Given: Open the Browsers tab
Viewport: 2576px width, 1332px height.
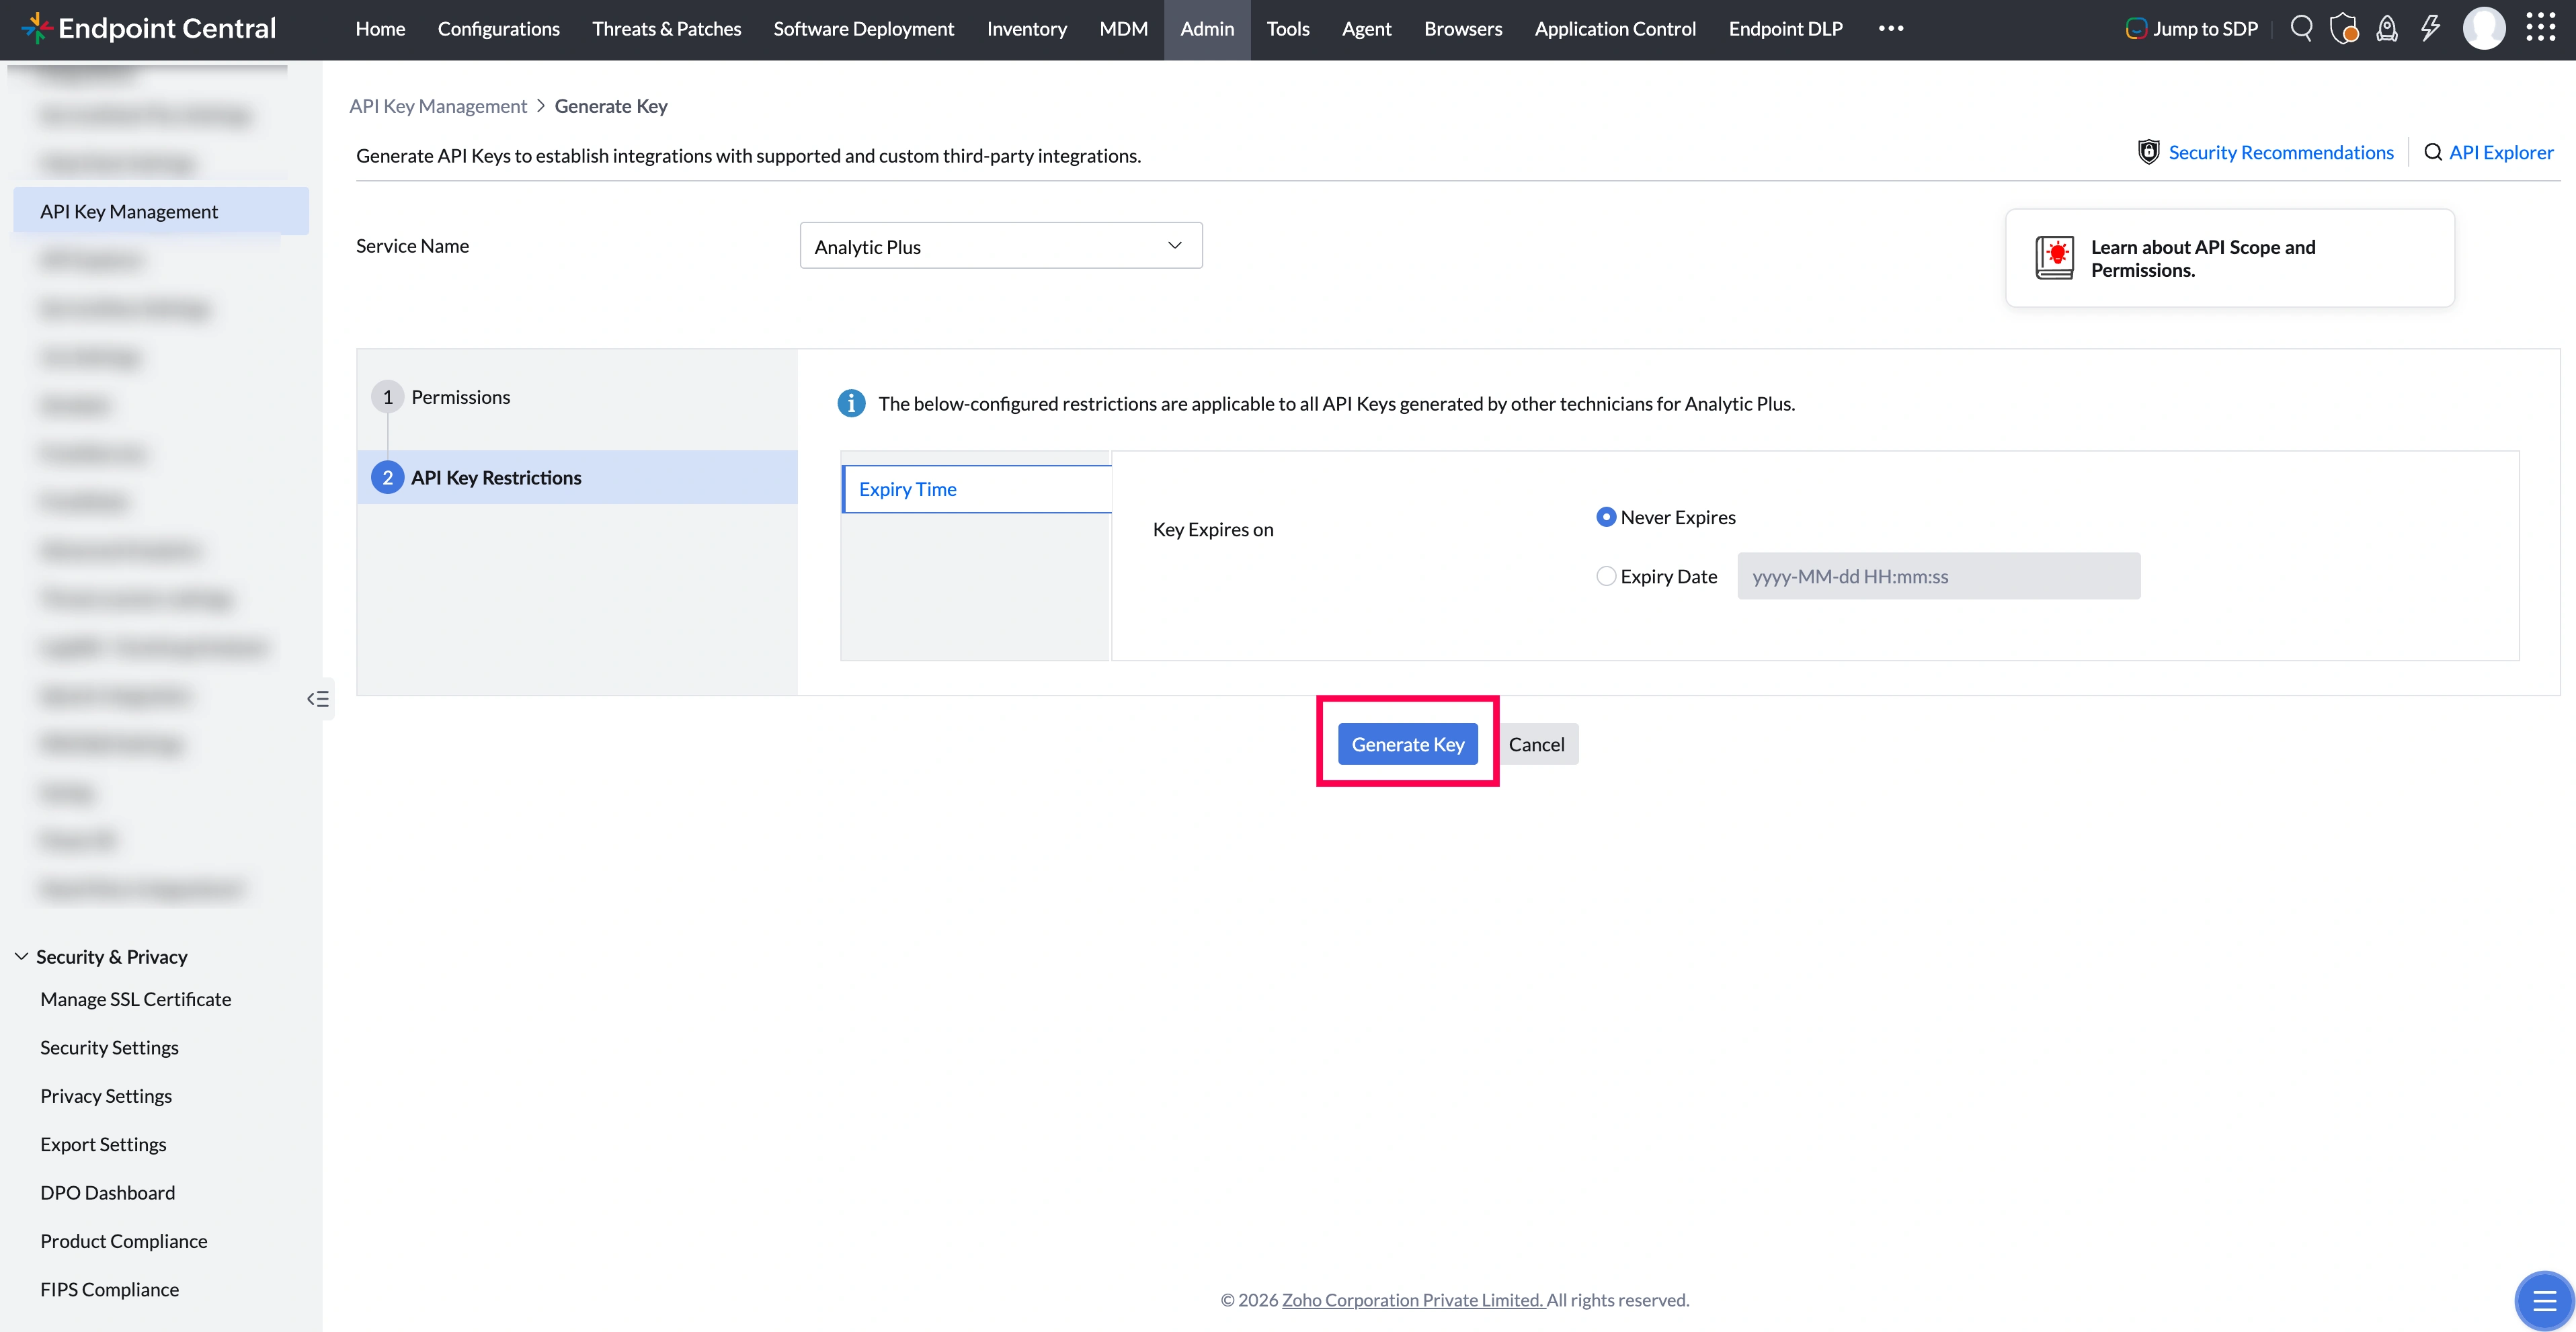Looking at the screenshot, I should [x=1463, y=29].
